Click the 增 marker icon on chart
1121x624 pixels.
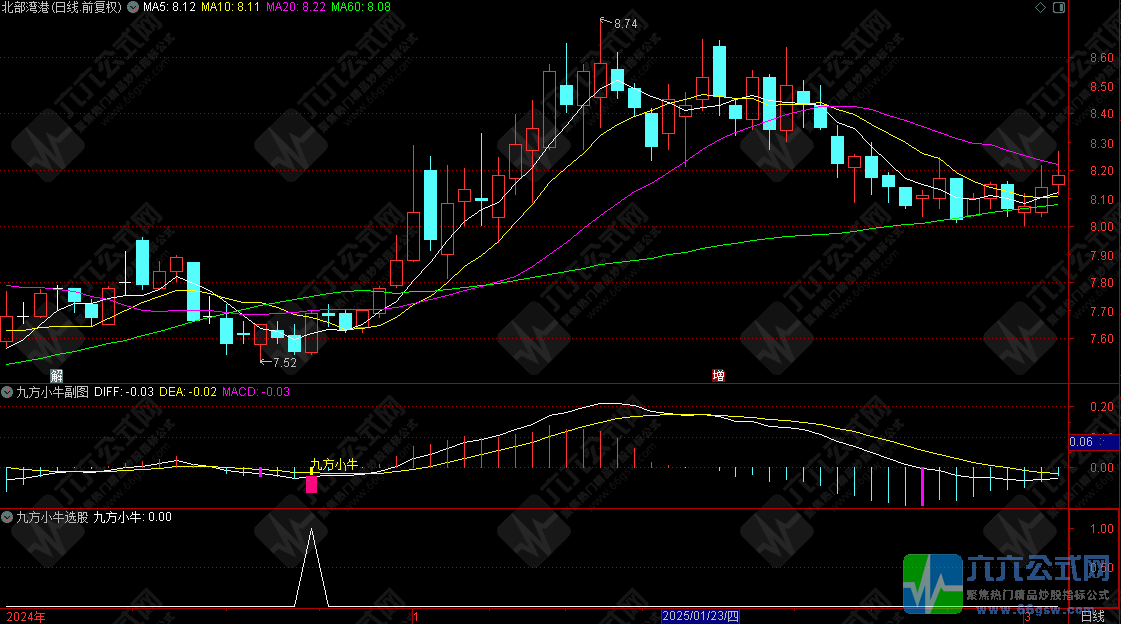pos(718,375)
